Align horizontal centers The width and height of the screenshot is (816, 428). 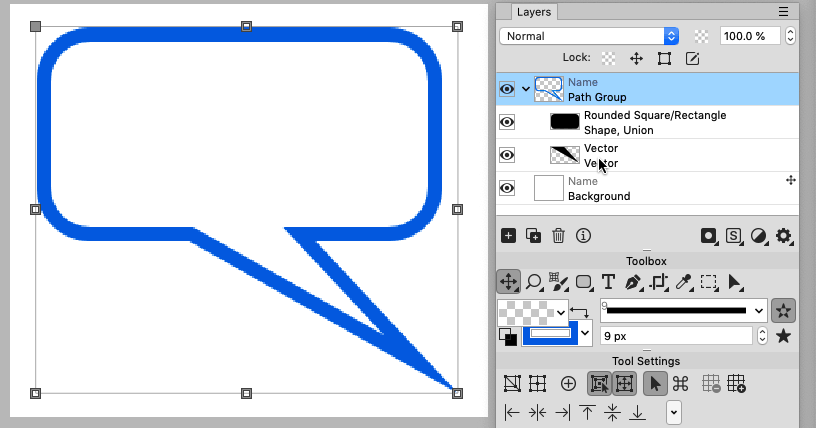[x=537, y=413]
